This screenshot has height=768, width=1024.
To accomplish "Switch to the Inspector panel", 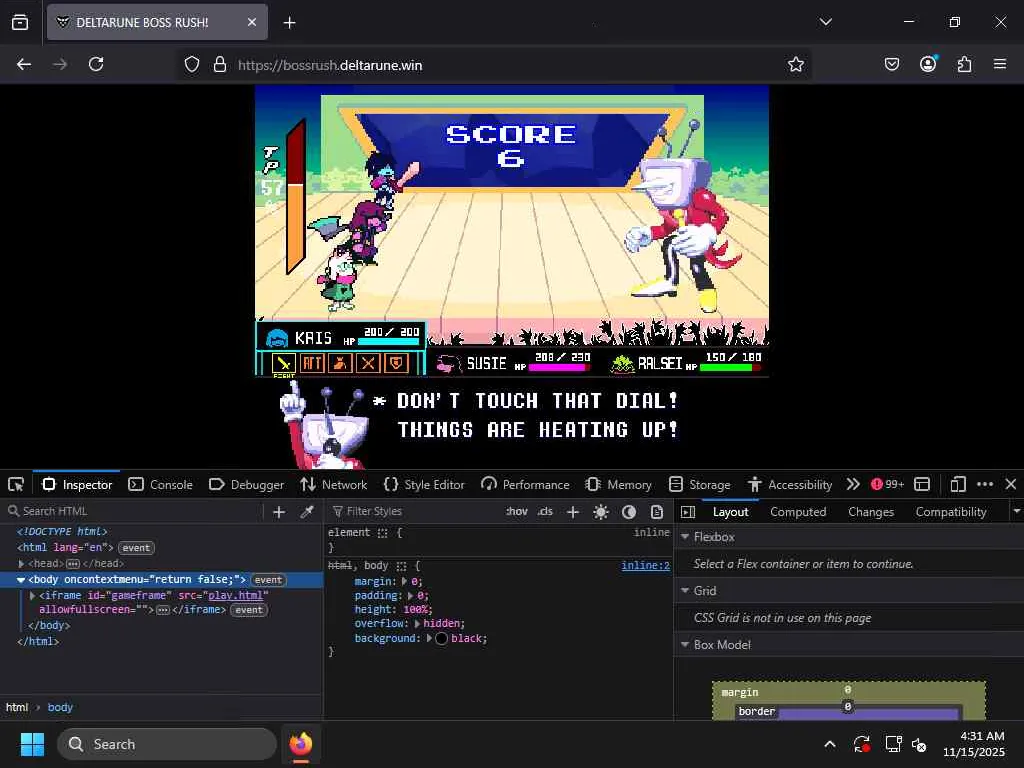I will (x=77, y=485).
